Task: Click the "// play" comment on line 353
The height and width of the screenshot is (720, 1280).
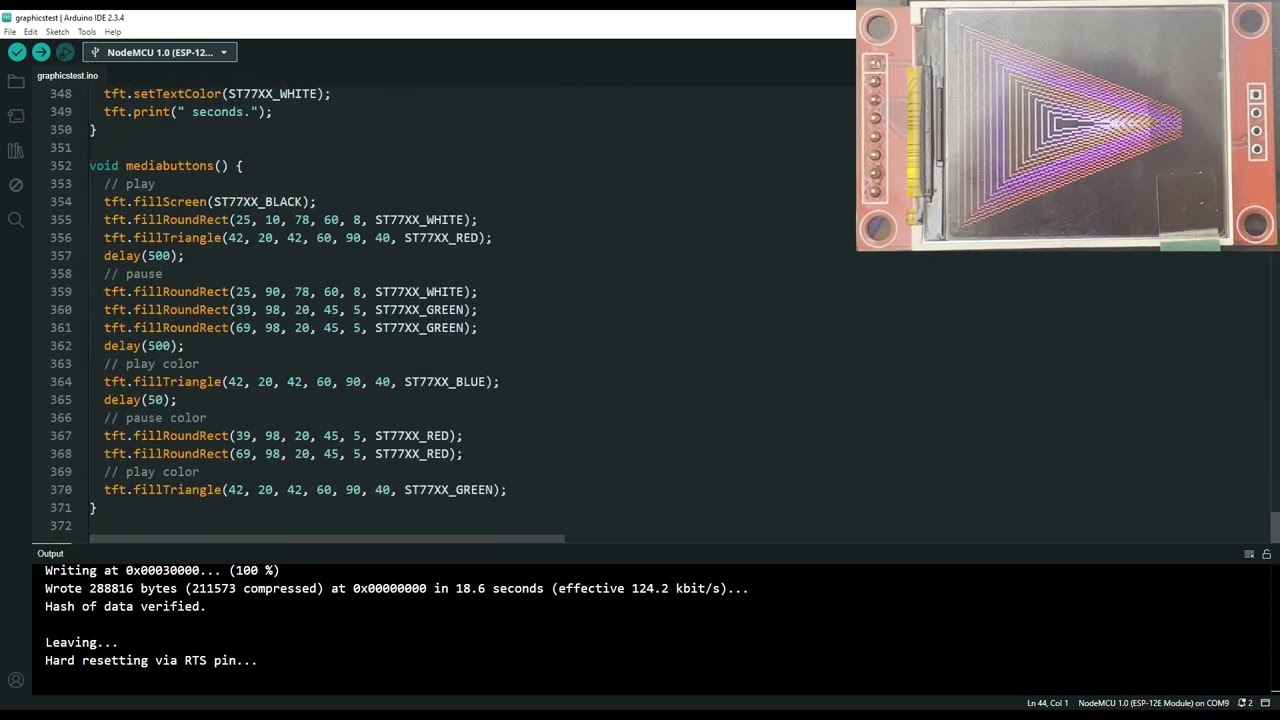Action: [x=129, y=184]
